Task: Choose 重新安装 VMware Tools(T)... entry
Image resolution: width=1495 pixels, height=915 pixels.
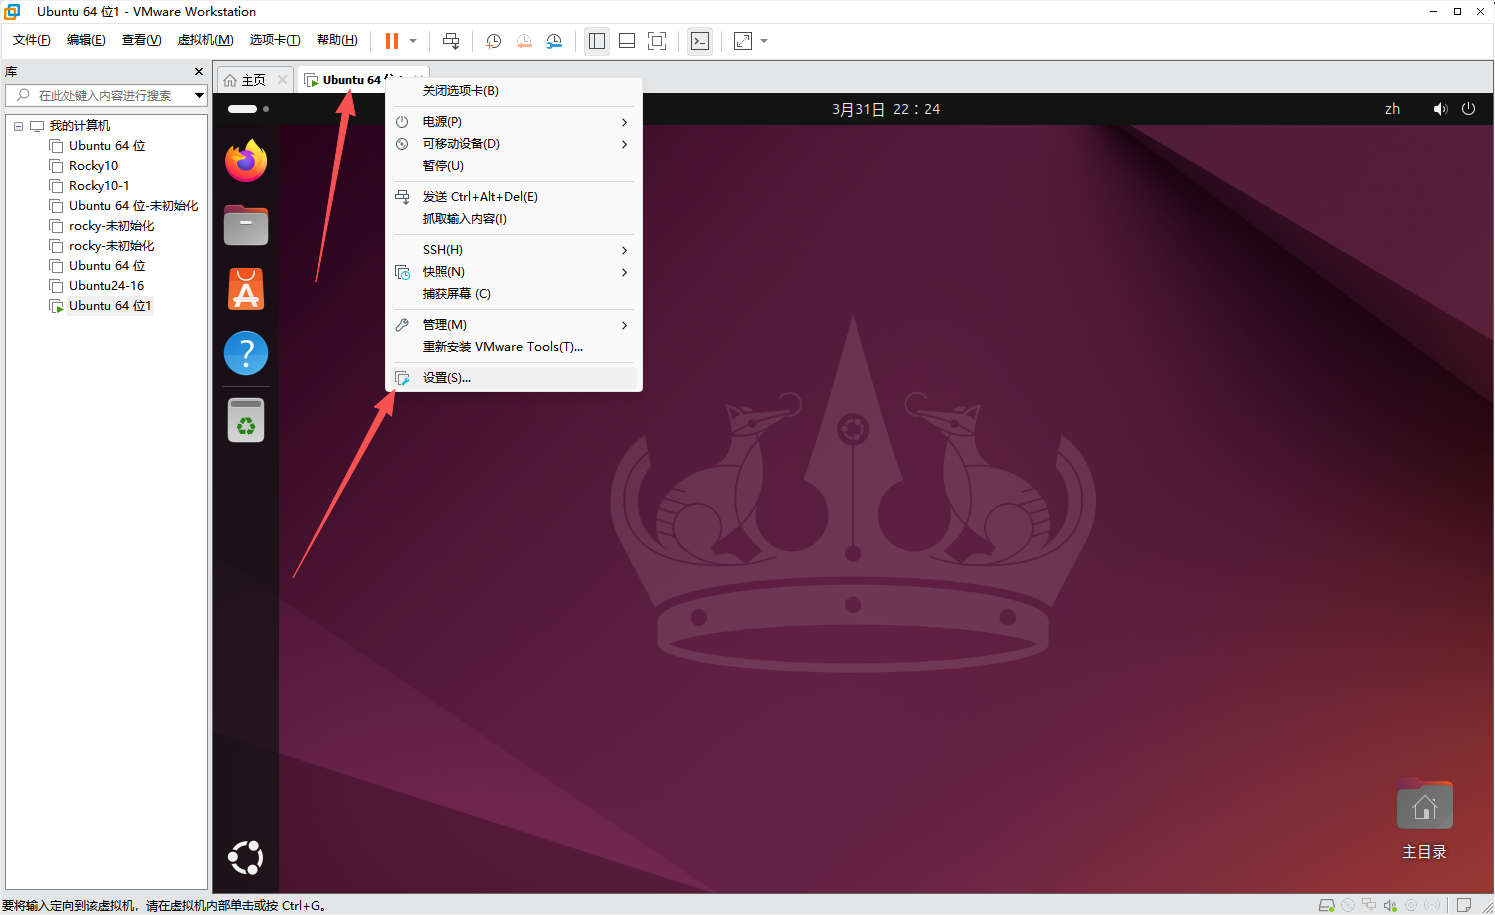Action: coord(514,347)
